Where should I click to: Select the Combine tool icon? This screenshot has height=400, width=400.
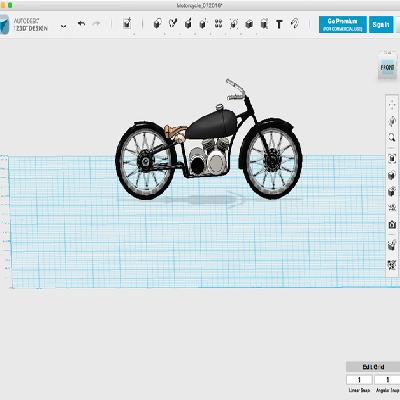pyautogui.click(x=249, y=24)
